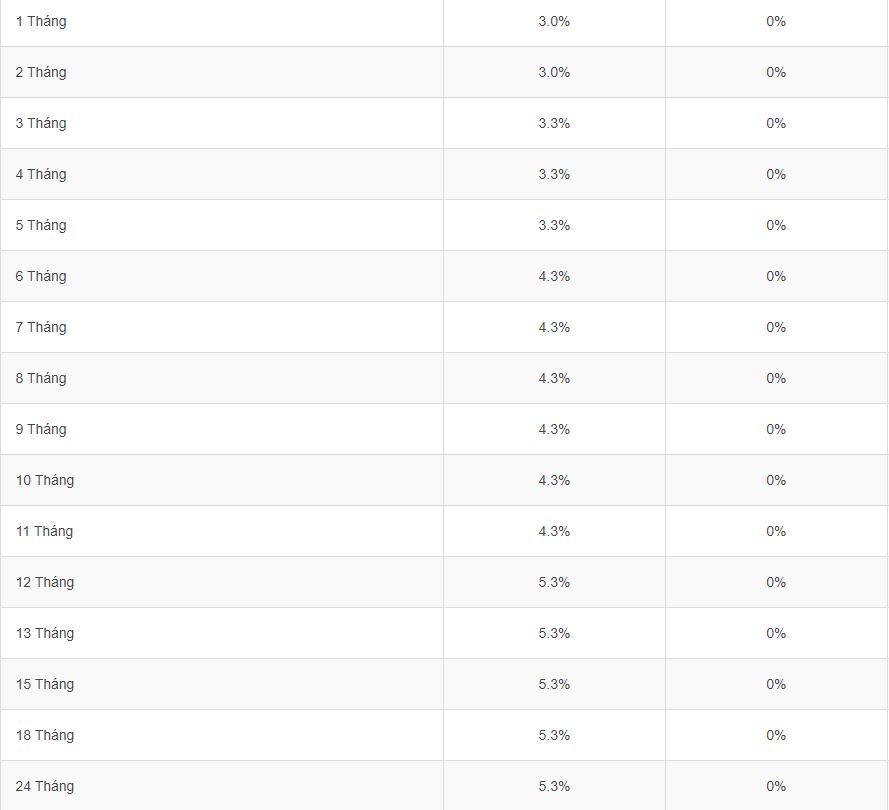Click the 4.3% rate for 10 Tháng
The width and height of the screenshot is (889, 810).
coord(554,480)
